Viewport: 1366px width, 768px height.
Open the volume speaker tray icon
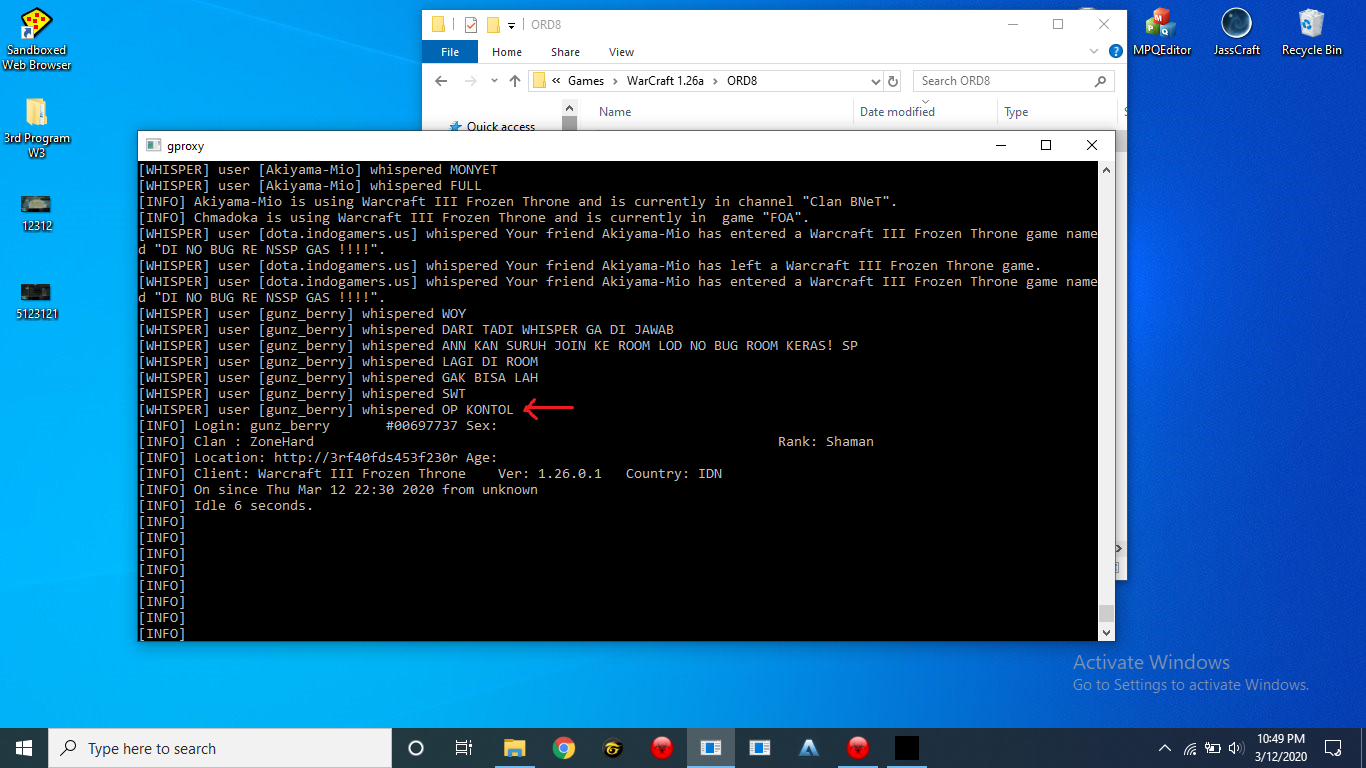point(1238,748)
